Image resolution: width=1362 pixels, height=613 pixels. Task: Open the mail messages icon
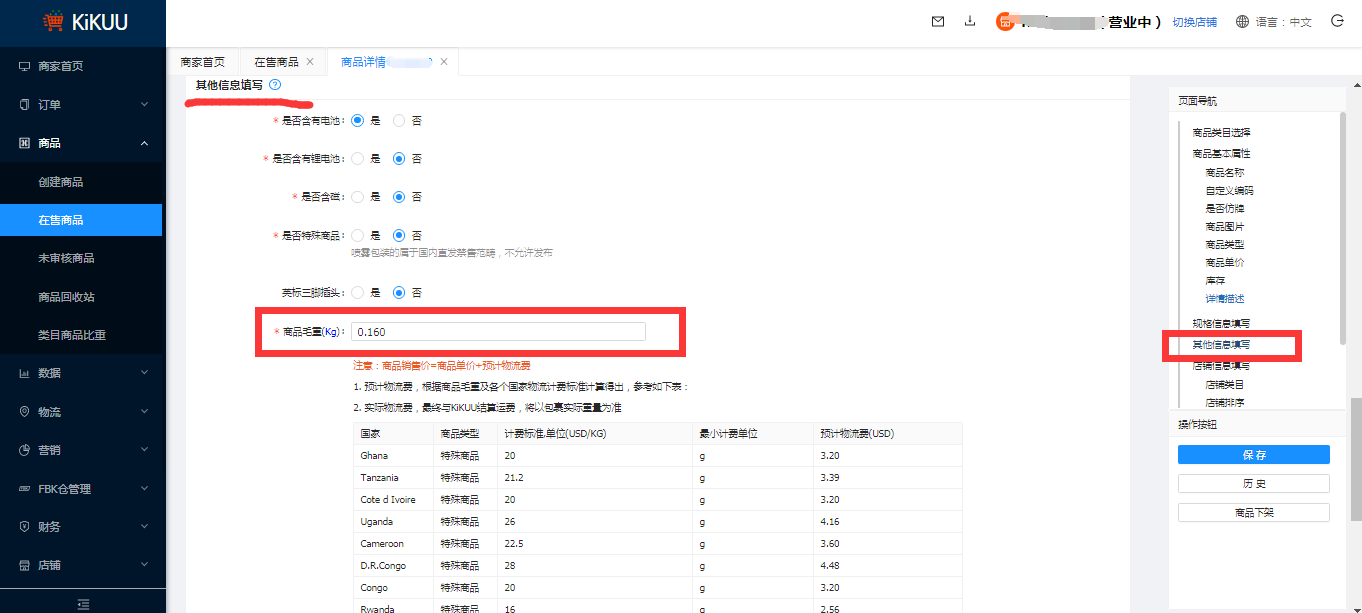pos(937,22)
